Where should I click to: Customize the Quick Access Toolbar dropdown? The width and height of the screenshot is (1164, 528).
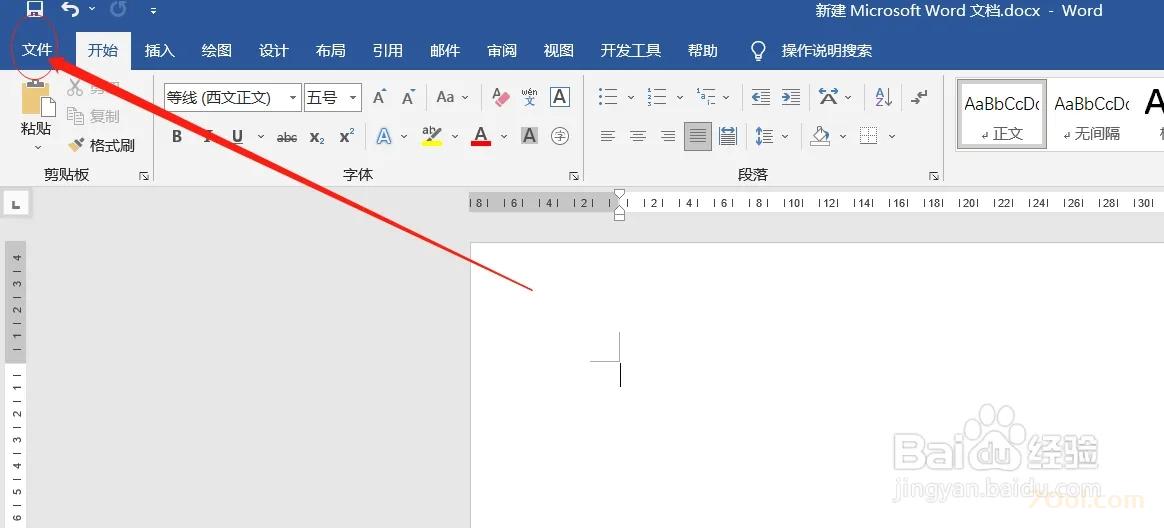tap(153, 10)
